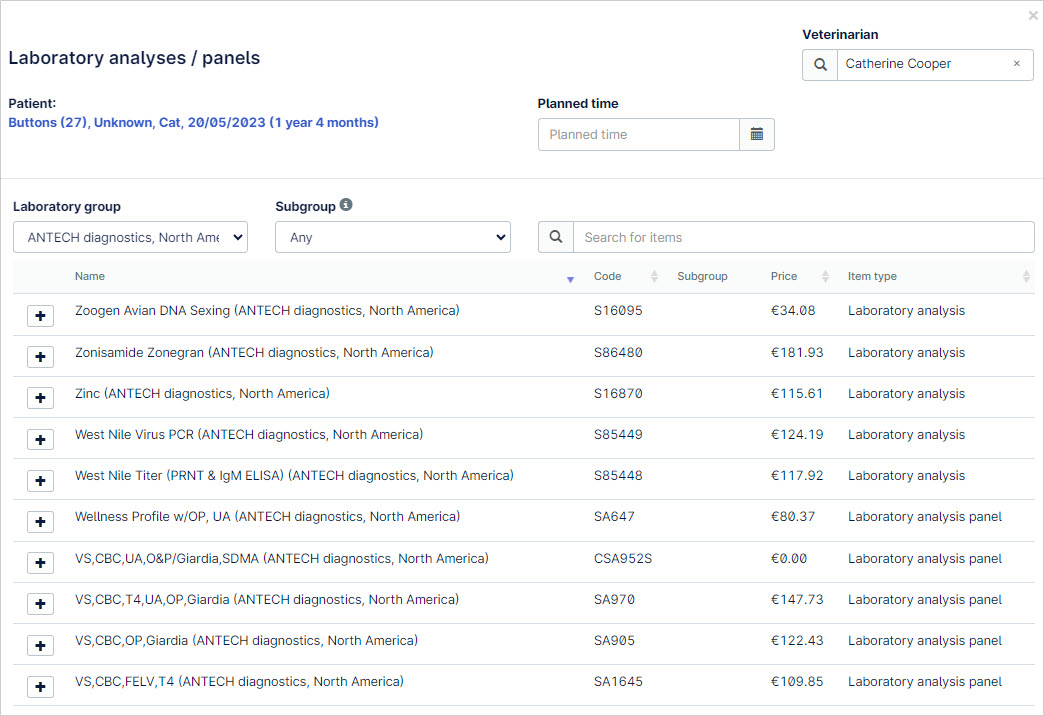The height and width of the screenshot is (716, 1044).
Task: Click Wellness Profile w/OP, UA name
Action: (x=267, y=517)
